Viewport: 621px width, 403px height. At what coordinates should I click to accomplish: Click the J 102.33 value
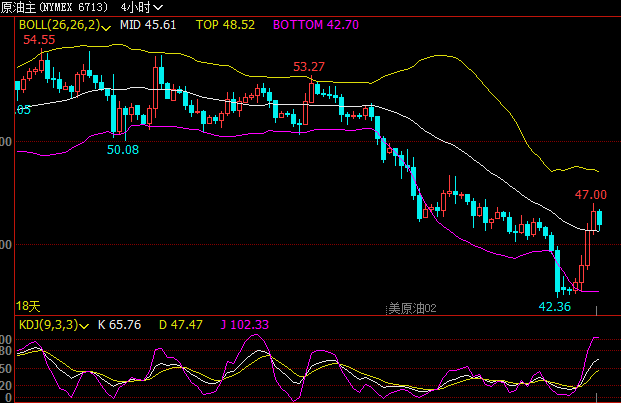tap(244, 325)
